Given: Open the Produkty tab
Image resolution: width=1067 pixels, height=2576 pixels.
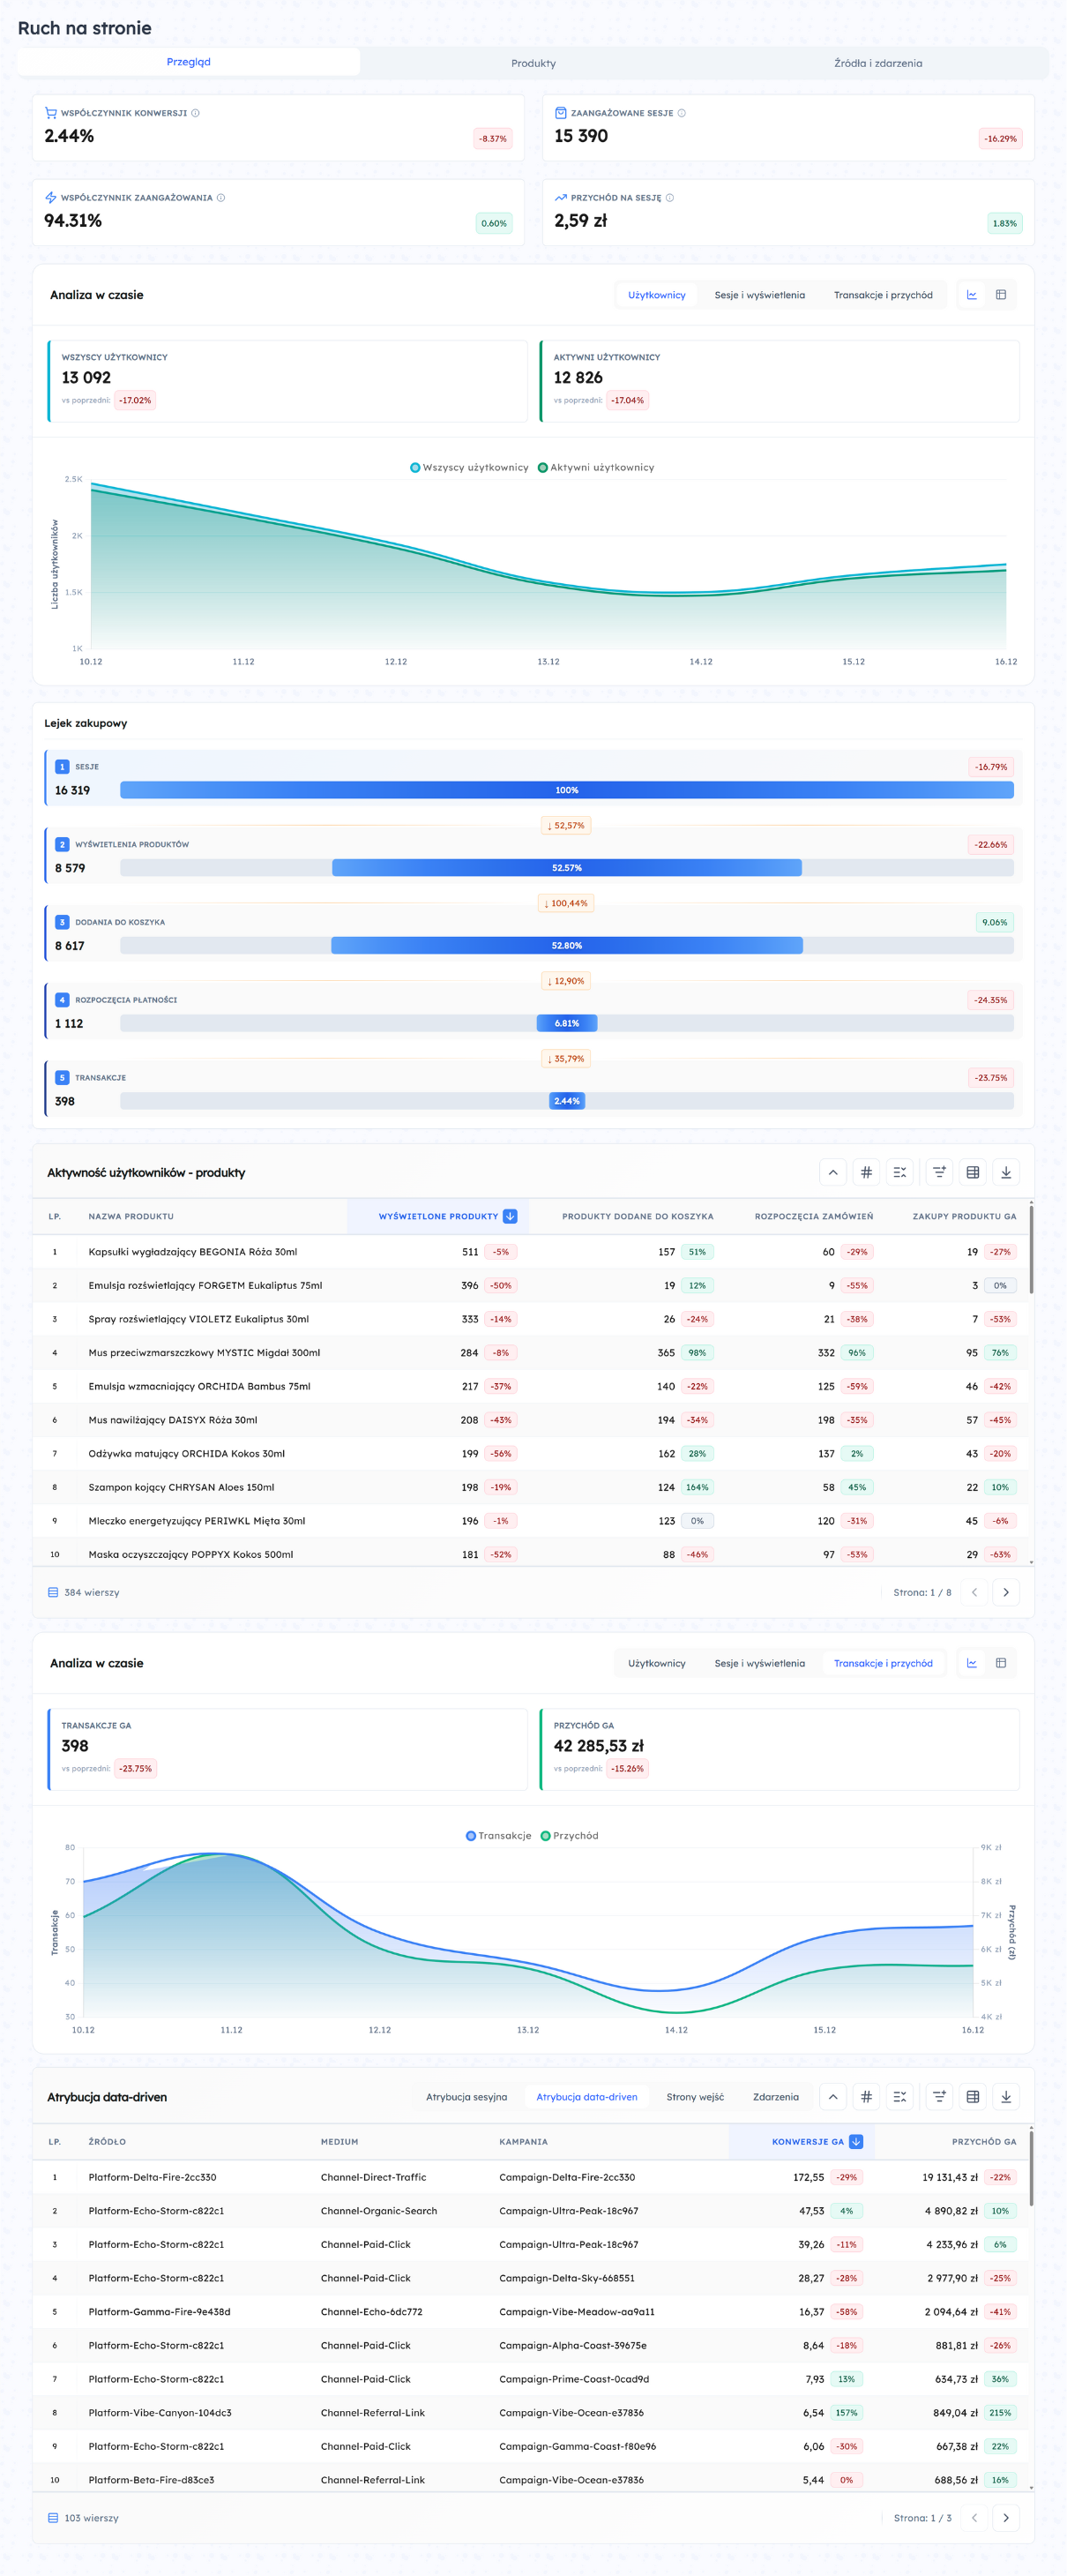Looking at the screenshot, I should pyautogui.click(x=533, y=63).
